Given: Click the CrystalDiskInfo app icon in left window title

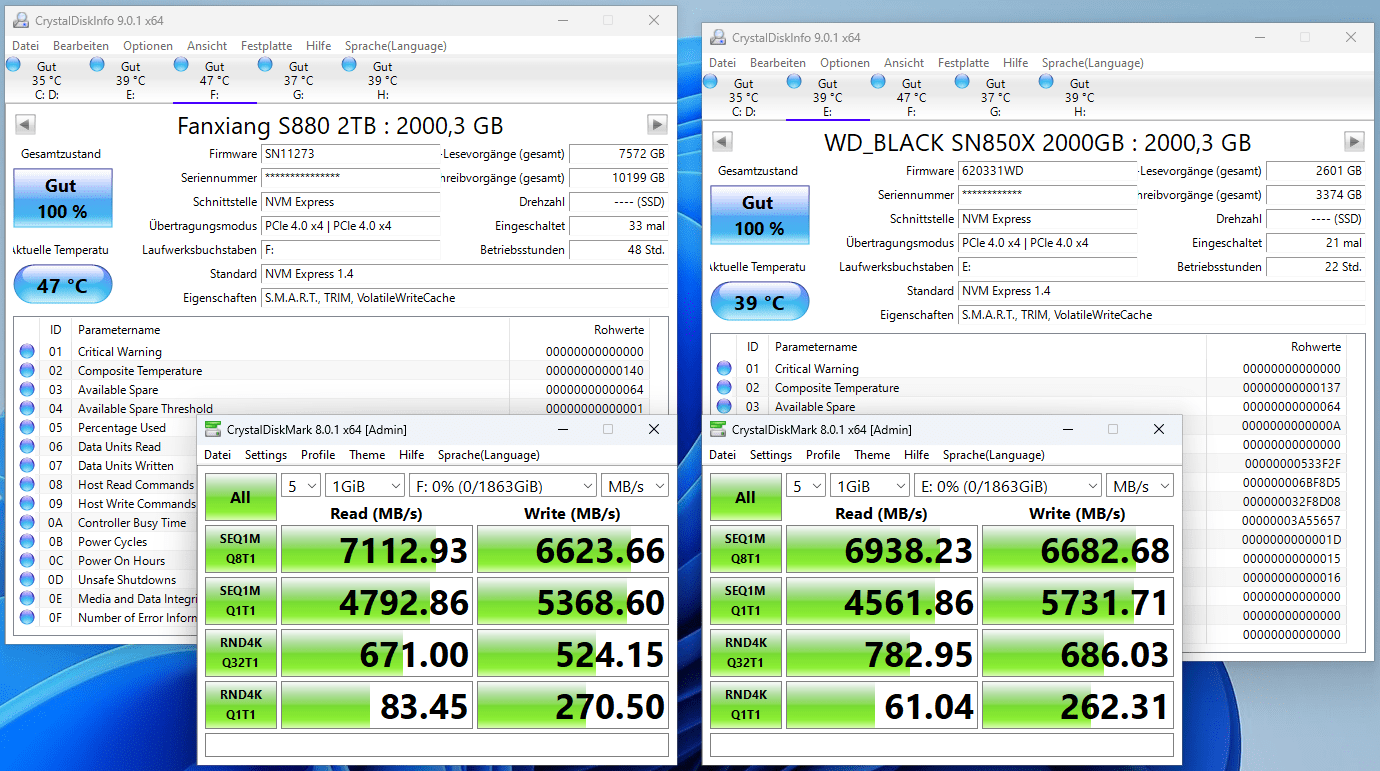Looking at the screenshot, I should pos(21,20).
